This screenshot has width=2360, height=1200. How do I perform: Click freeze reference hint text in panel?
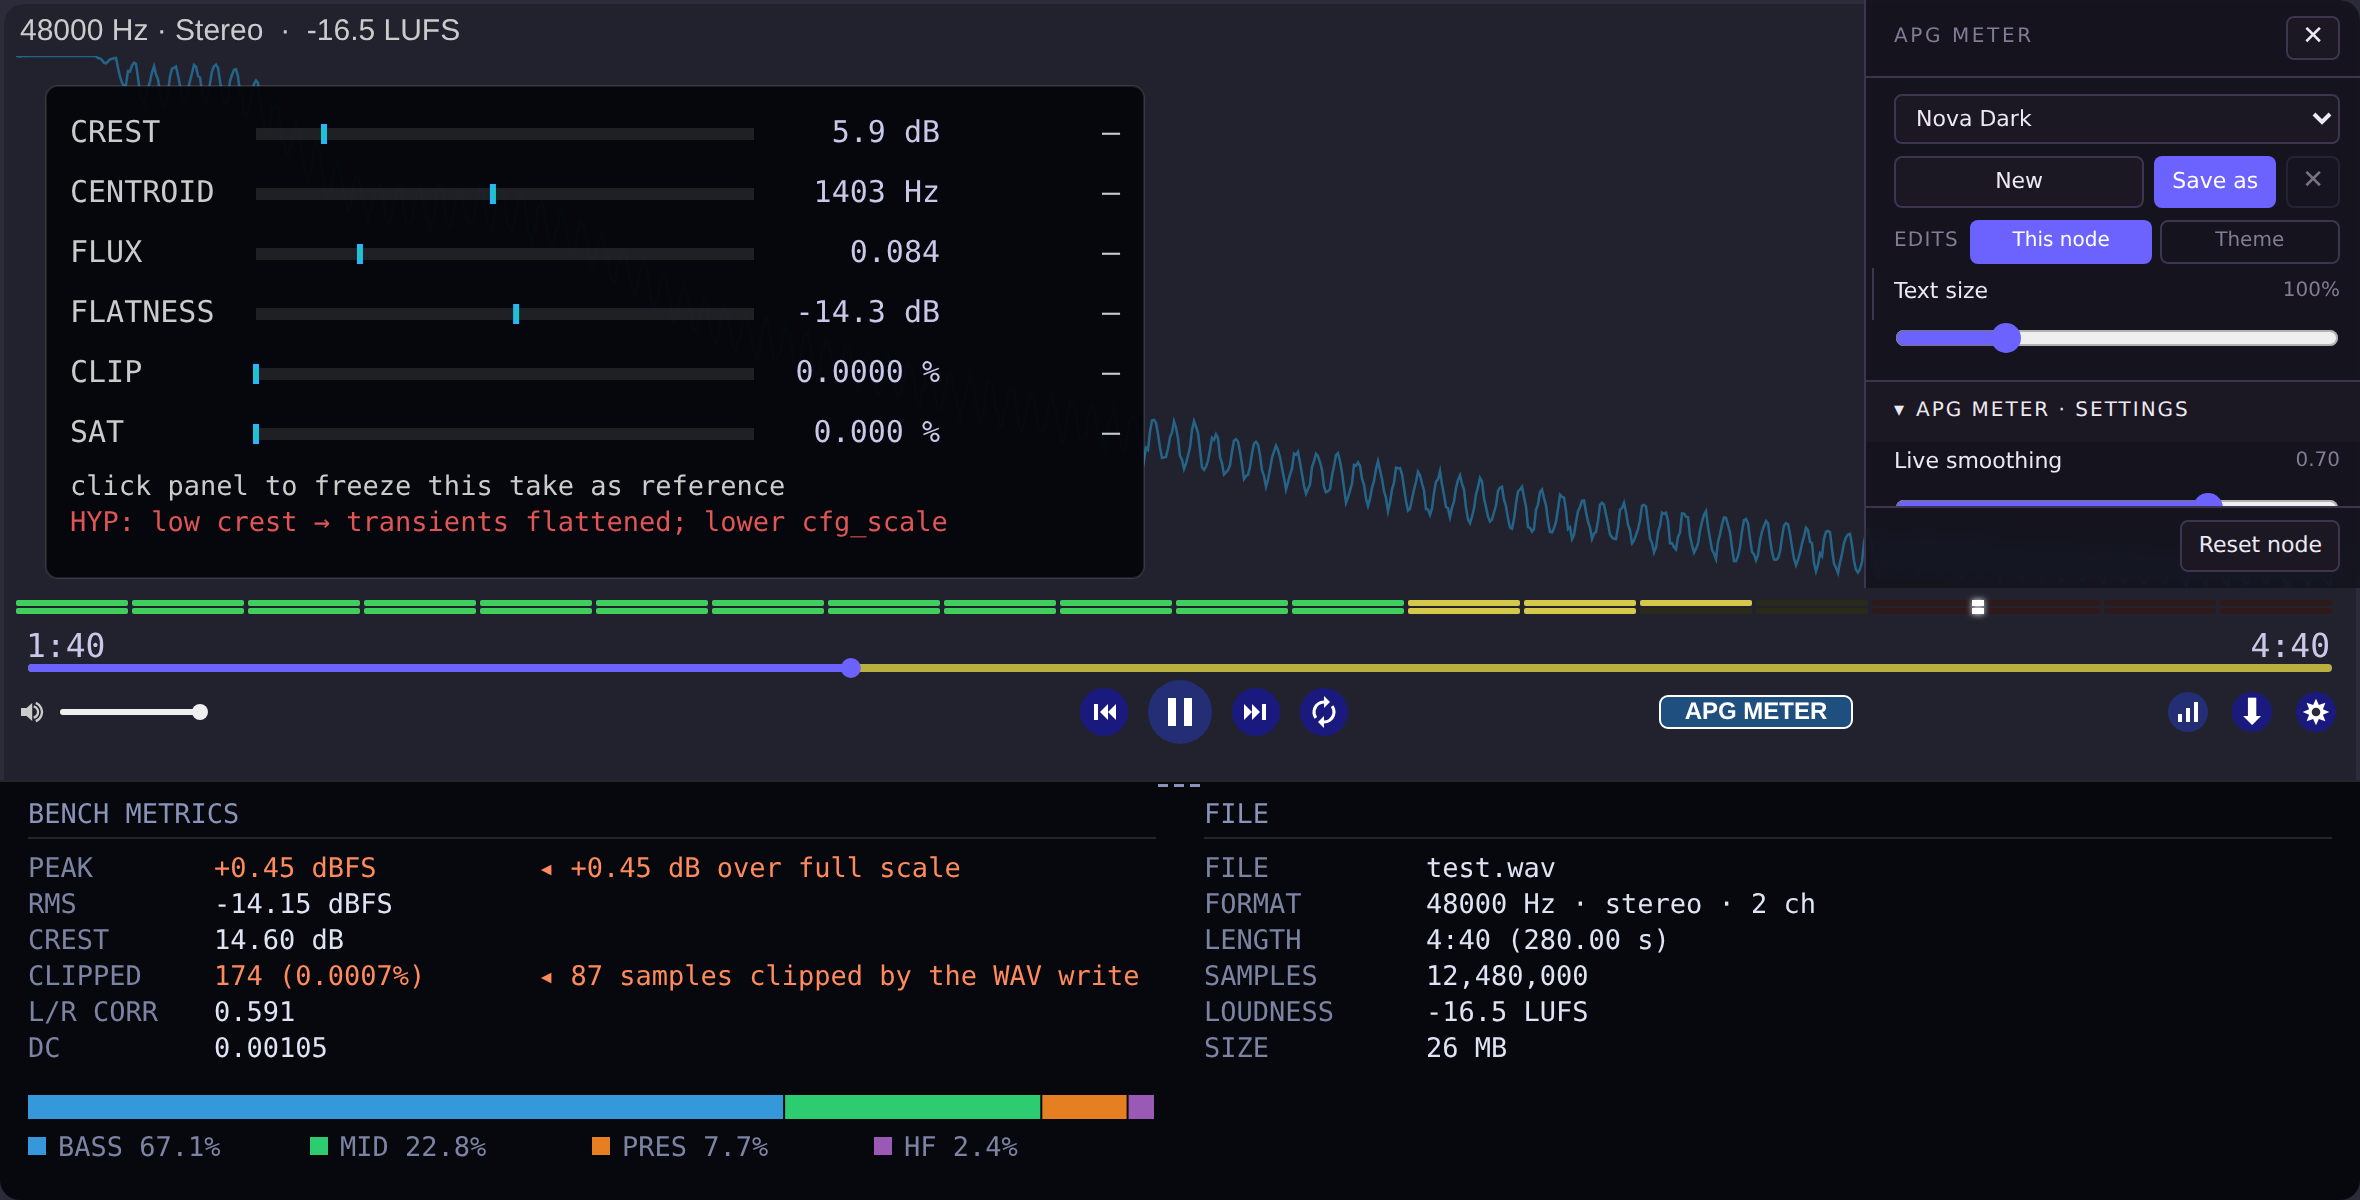[427, 486]
